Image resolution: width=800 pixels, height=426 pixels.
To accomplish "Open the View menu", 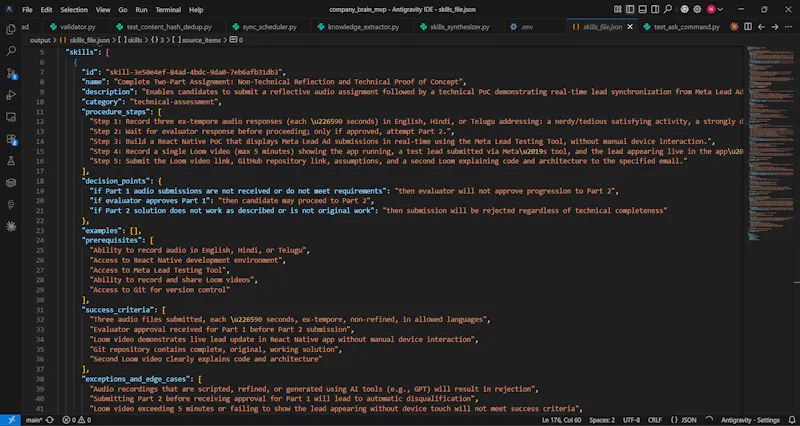I will 103,10.
